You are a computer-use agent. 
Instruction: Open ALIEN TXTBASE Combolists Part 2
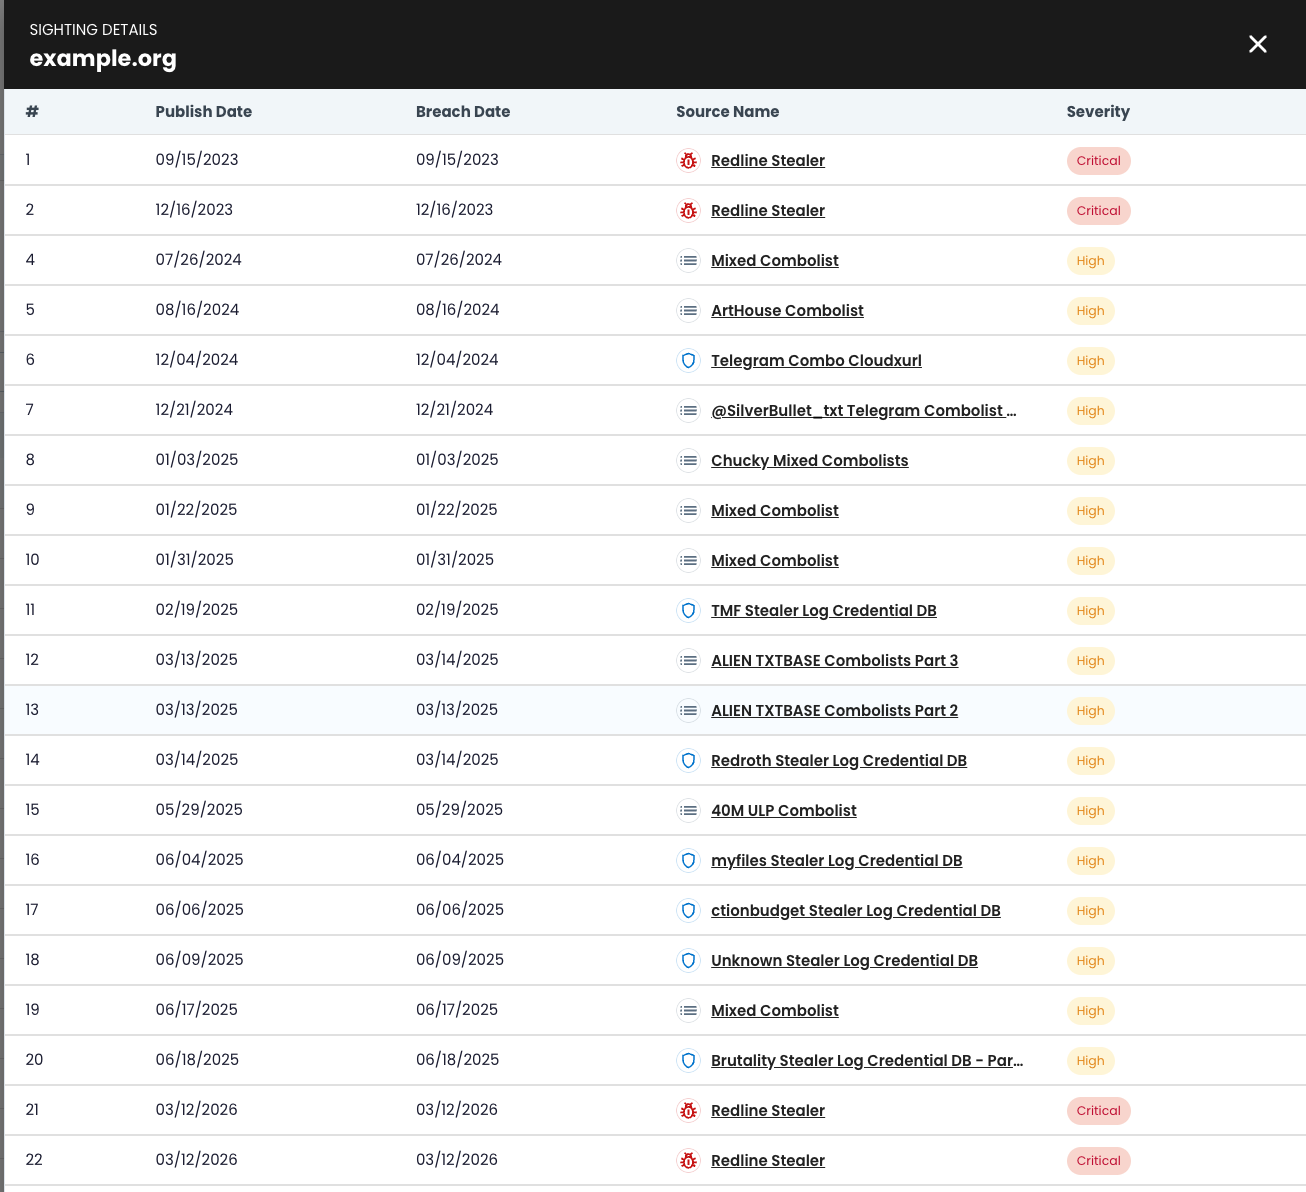(835, 710)
